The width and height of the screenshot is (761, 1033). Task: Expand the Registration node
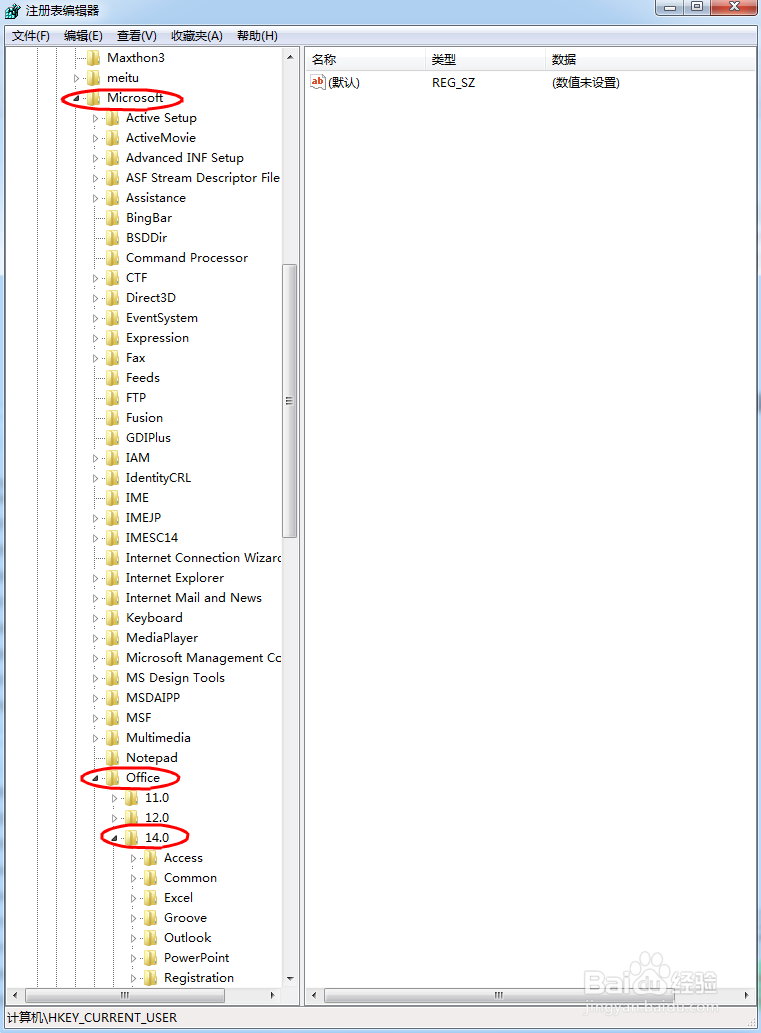(x=134, y=978)
